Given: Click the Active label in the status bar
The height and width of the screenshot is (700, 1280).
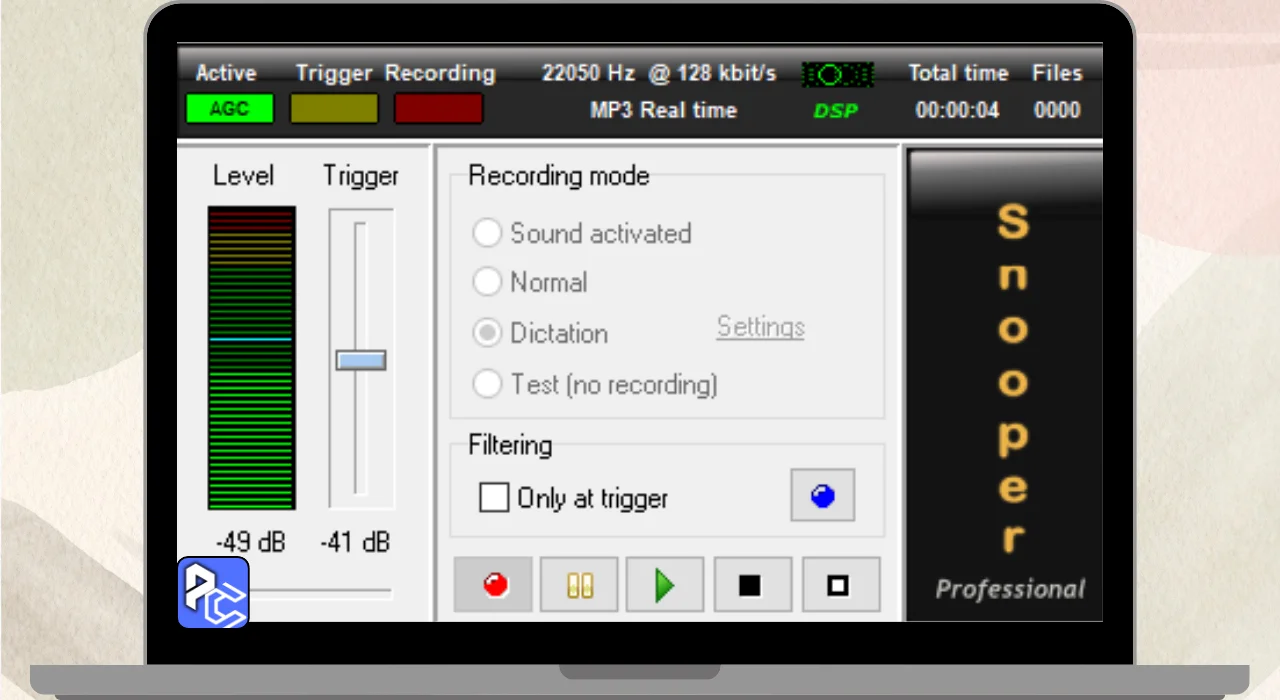Looking at the screenshot, I should click(226, 73).
